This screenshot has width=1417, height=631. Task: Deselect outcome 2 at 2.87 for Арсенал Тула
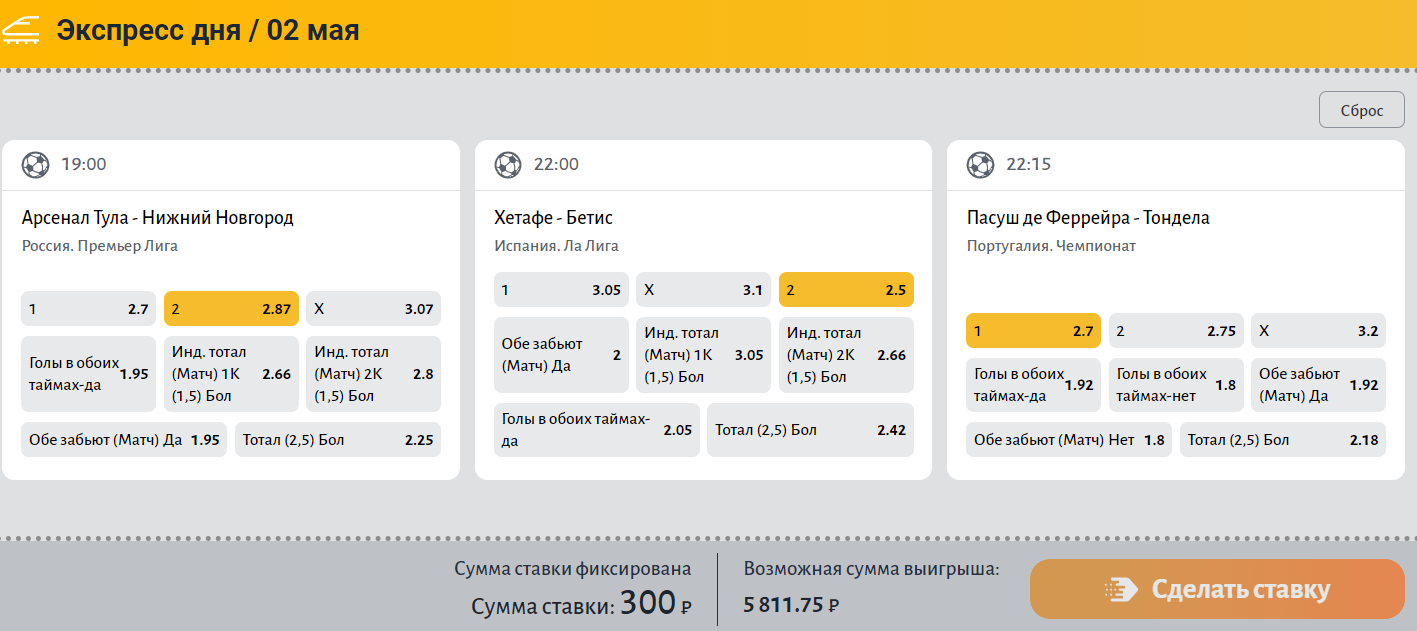(231, 309)
